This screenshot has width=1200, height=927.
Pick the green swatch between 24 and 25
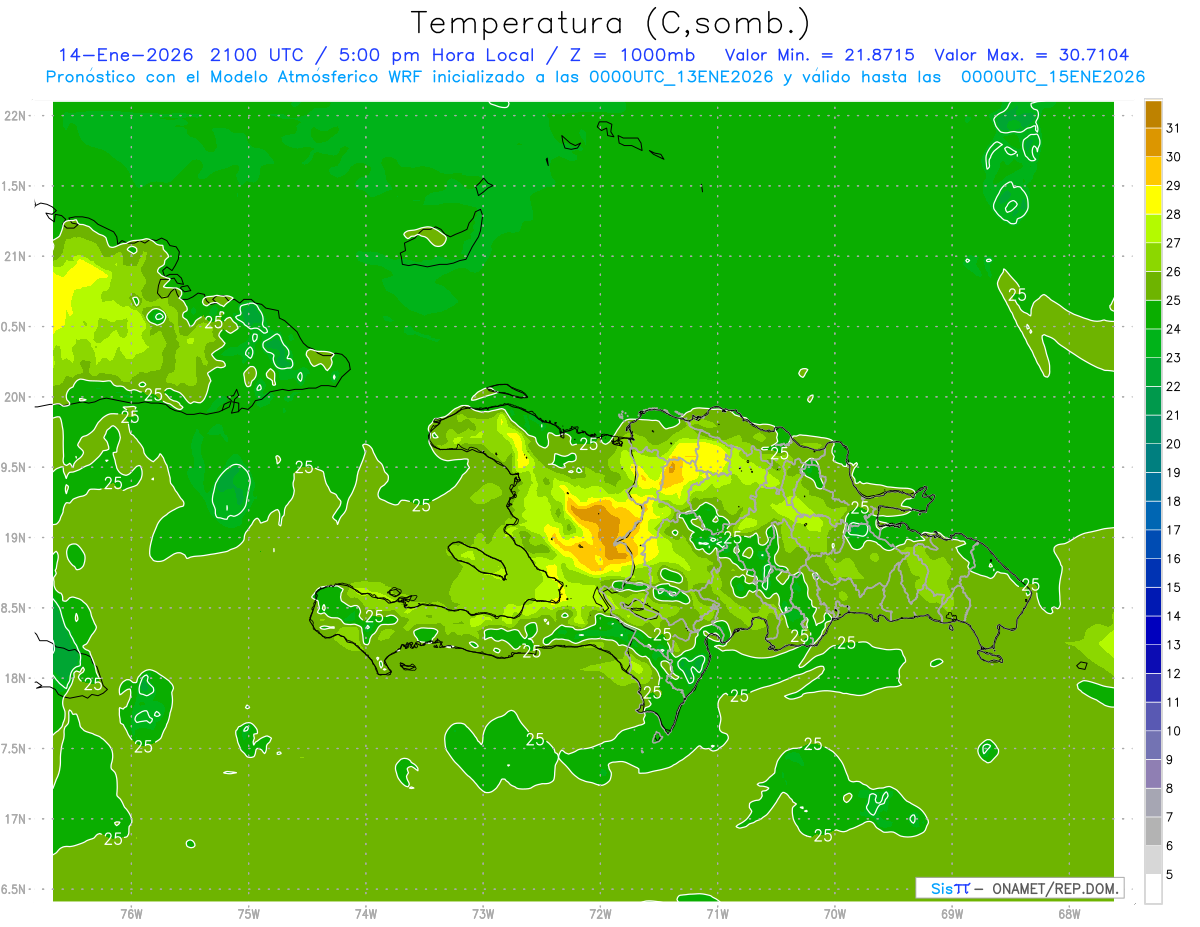1153,315
